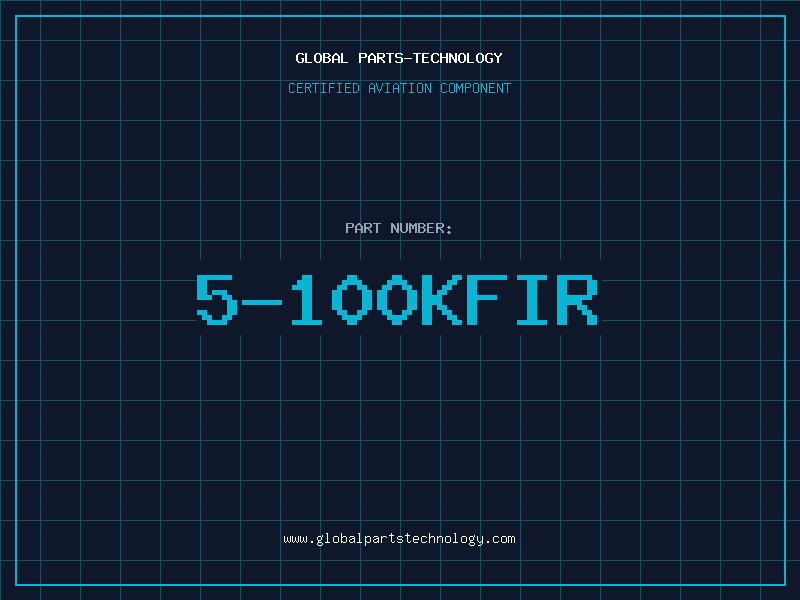Select the CERTIFIED AVIATION COMPONENT subtitle
The width and height of the screenshot is (800, 600).
pos(399,88)
